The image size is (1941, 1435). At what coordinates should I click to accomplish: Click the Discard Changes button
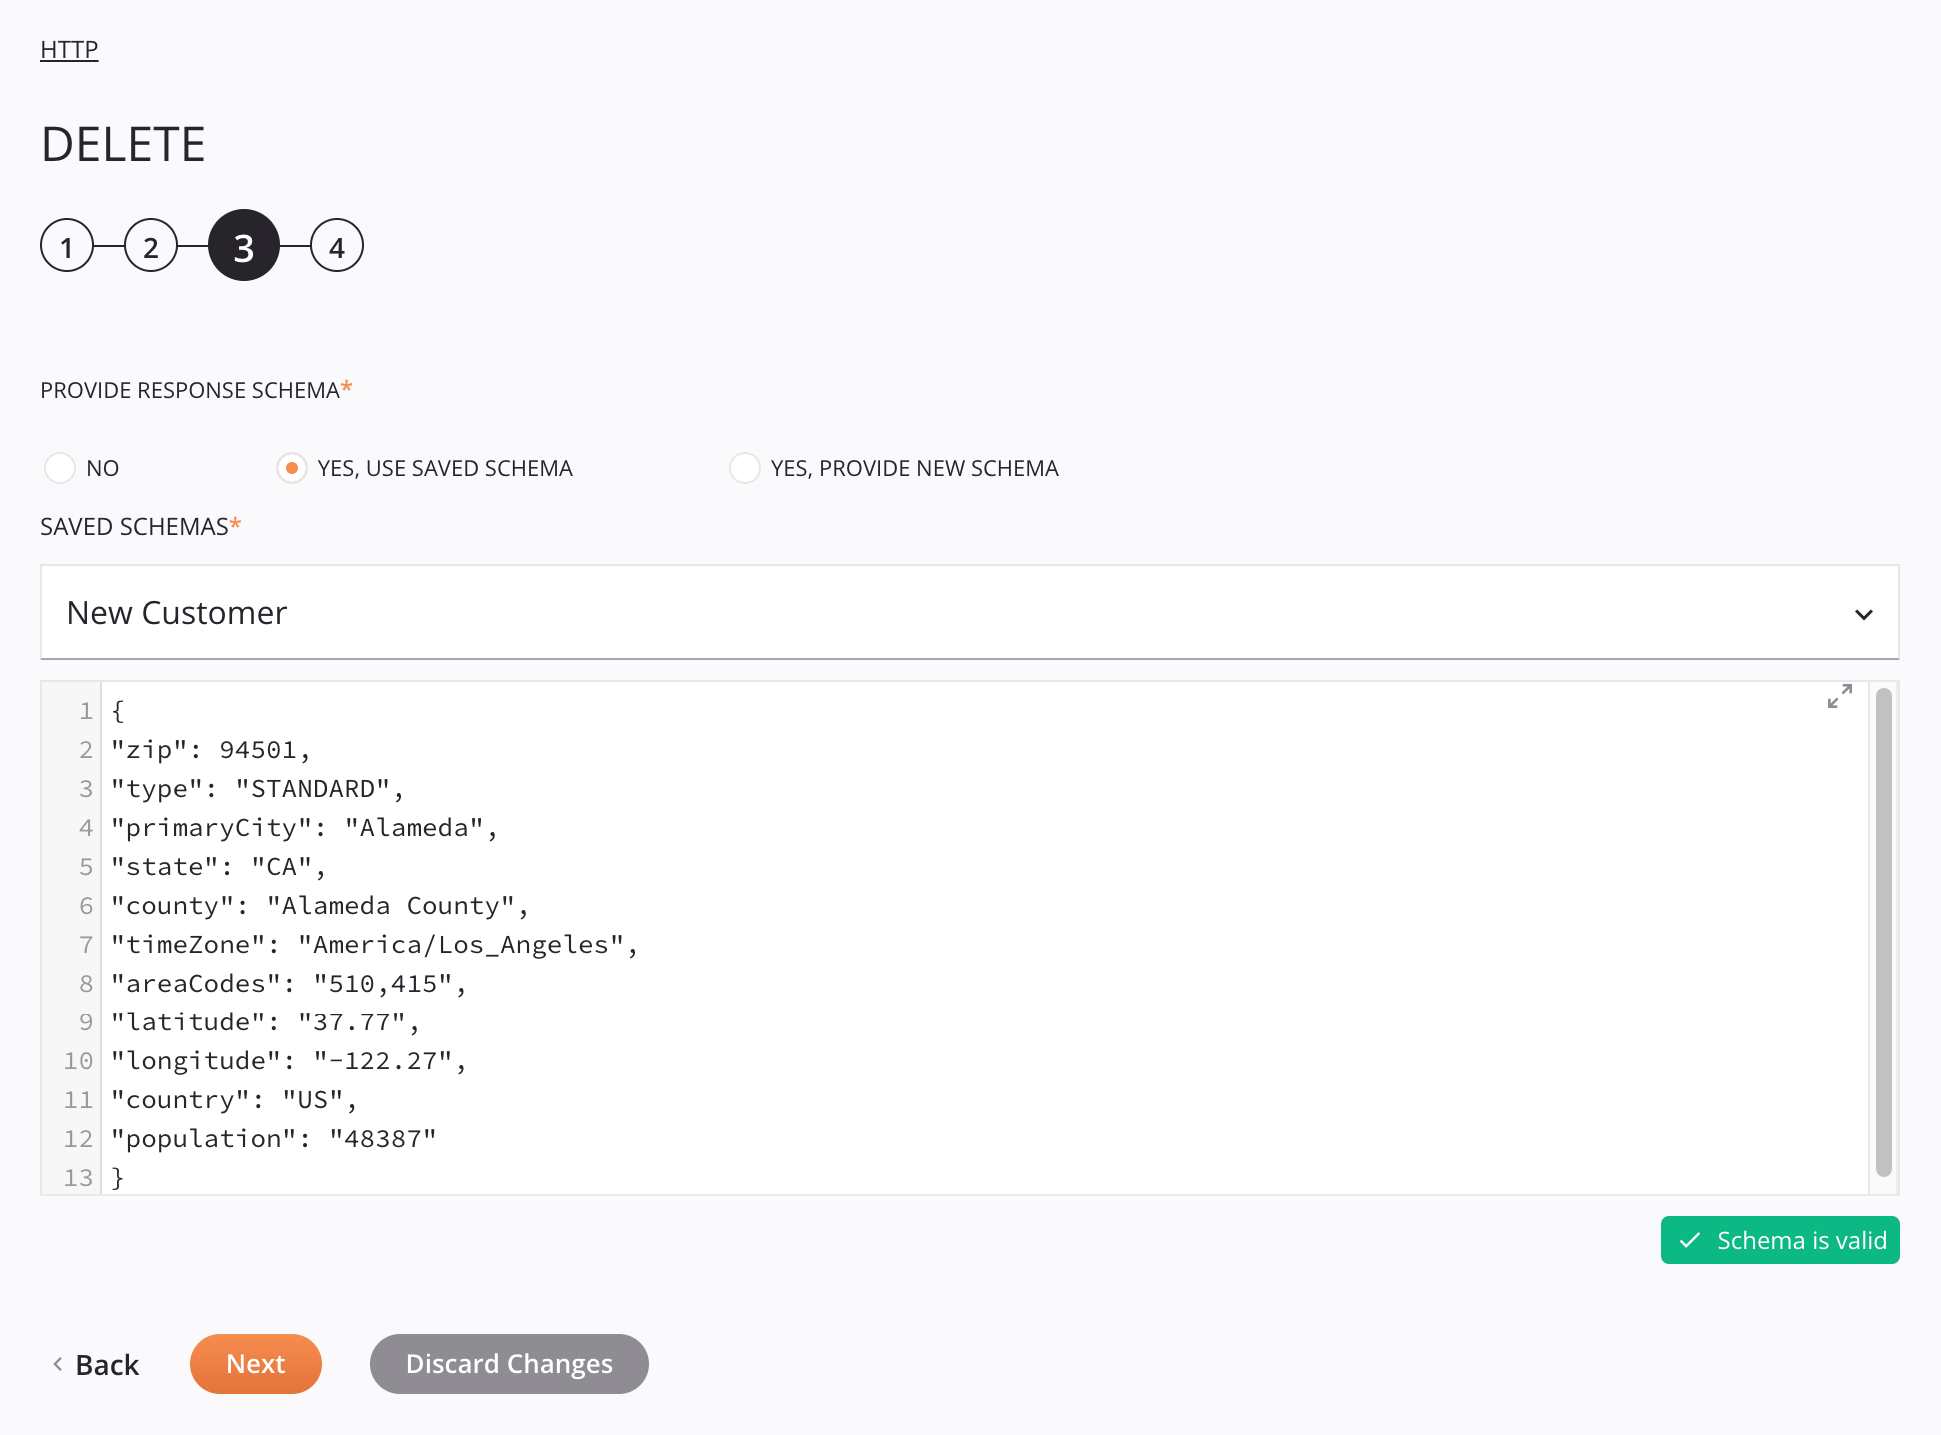[508, 1363]
